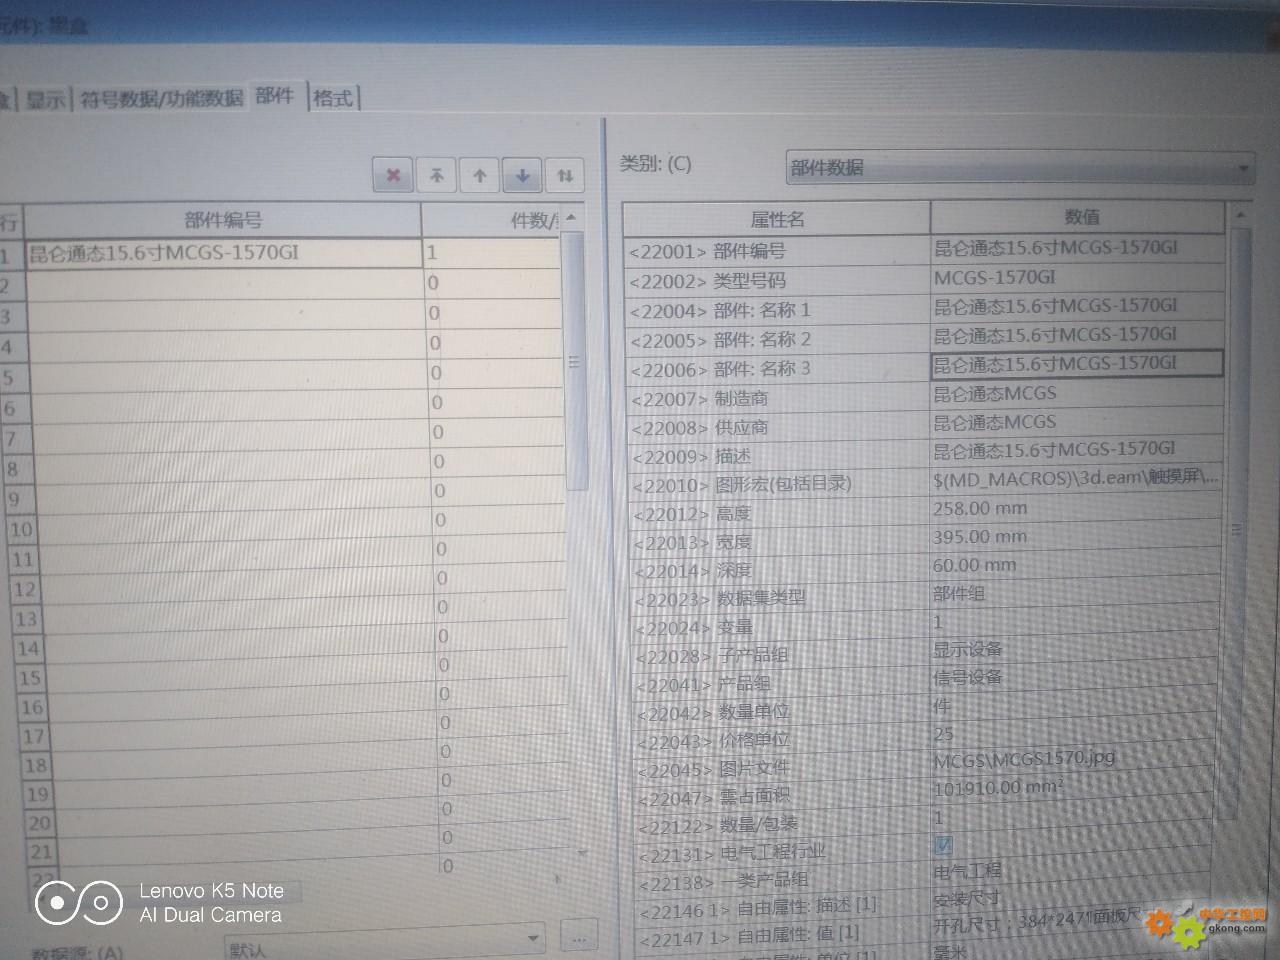Open the 数据源 dropdown showing 默认
This screenshot has height=960, width=1280.
click(385, 942)
